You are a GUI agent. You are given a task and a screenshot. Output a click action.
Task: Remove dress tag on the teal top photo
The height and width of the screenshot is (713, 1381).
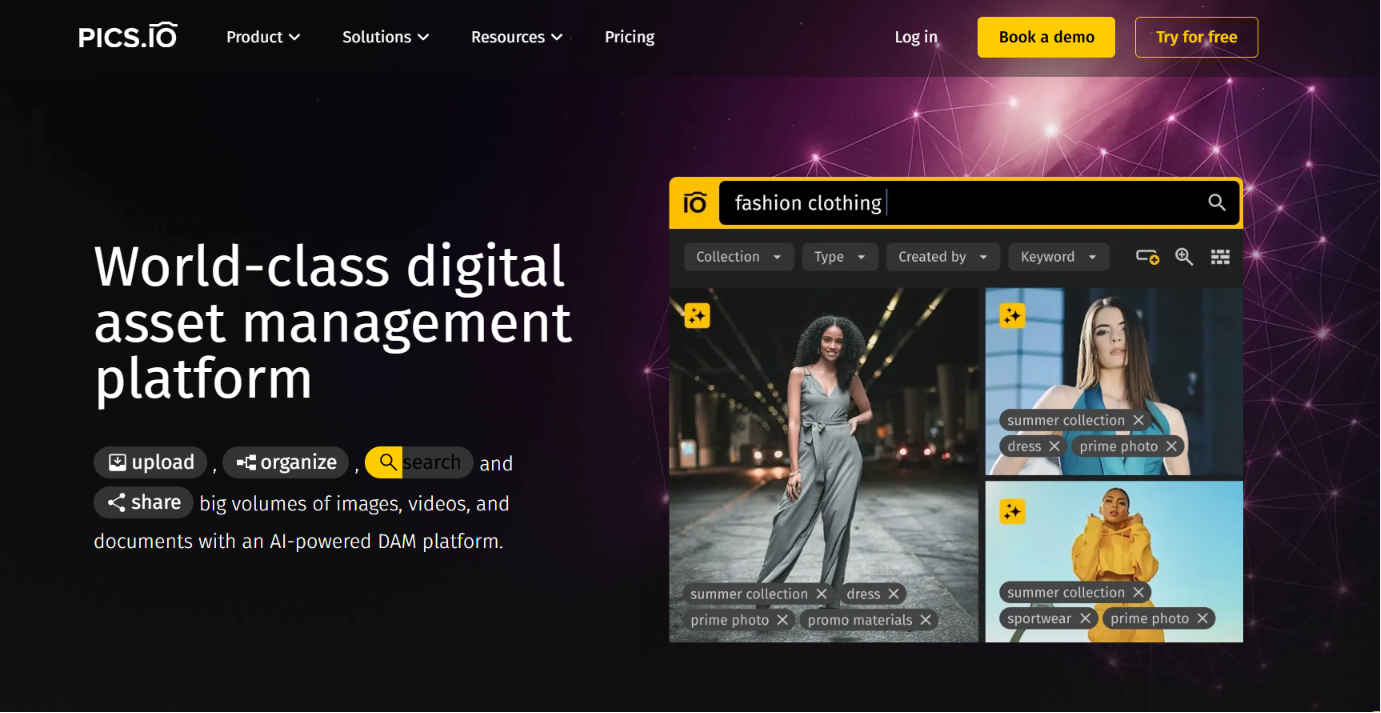coord(1054,447)
